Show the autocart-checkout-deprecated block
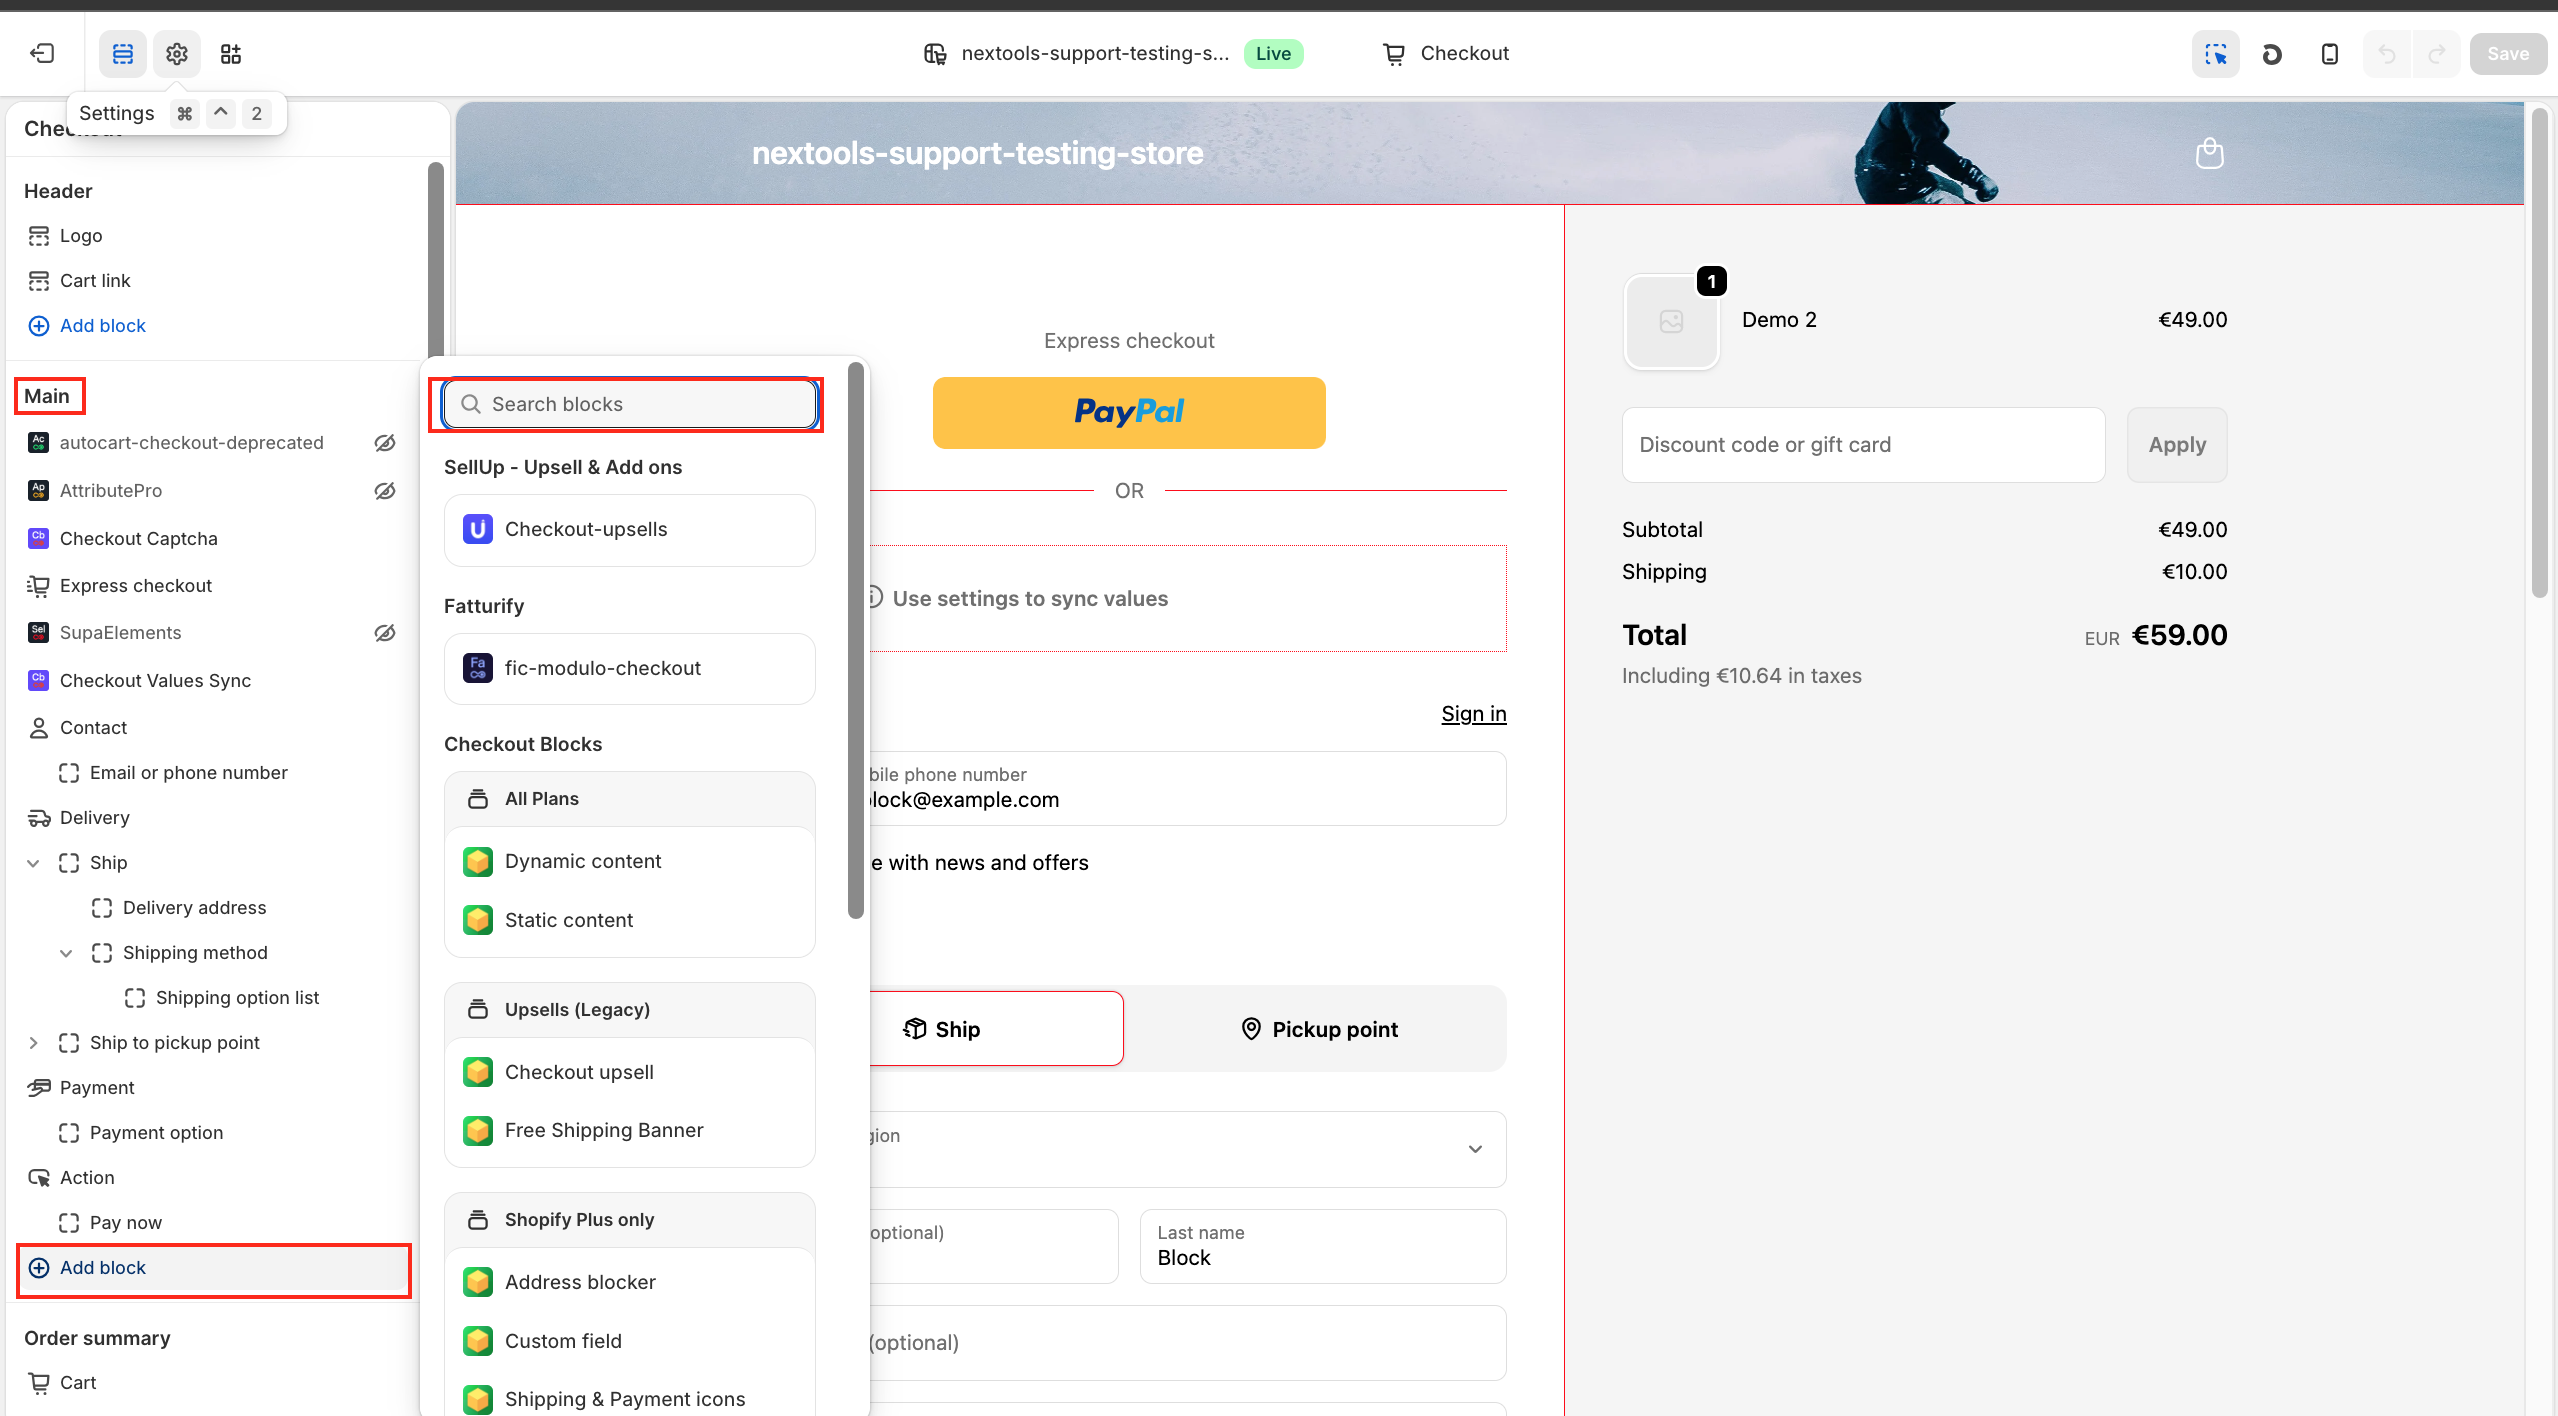Image resolution: width=2558 pixels, height=1416 pixels. tap(385, 443)
